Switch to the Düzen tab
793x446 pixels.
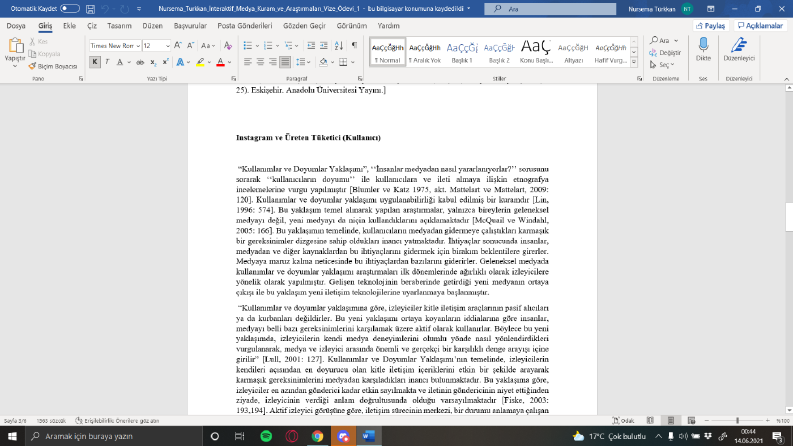coord(152,26)
